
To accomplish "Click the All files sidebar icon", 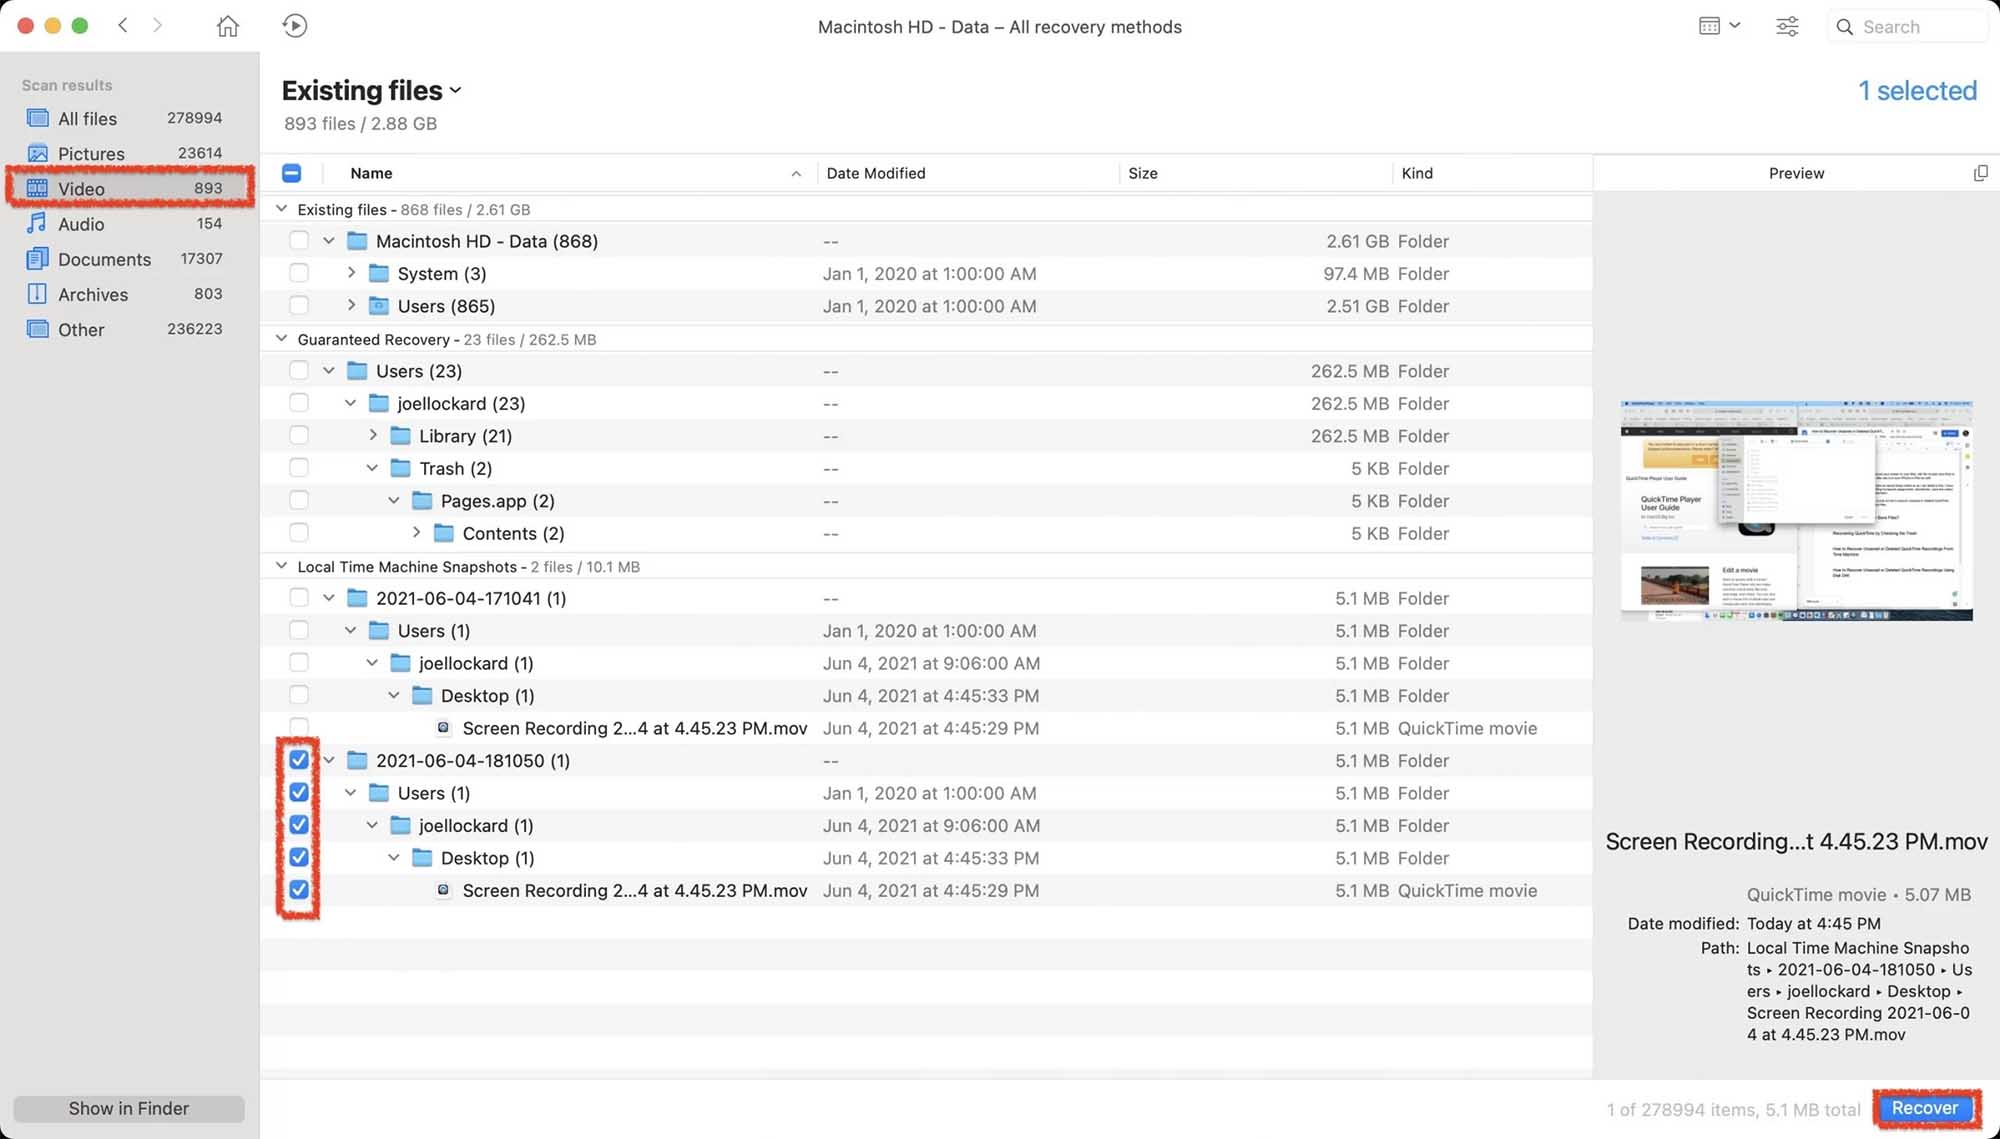I will (38, 118).
